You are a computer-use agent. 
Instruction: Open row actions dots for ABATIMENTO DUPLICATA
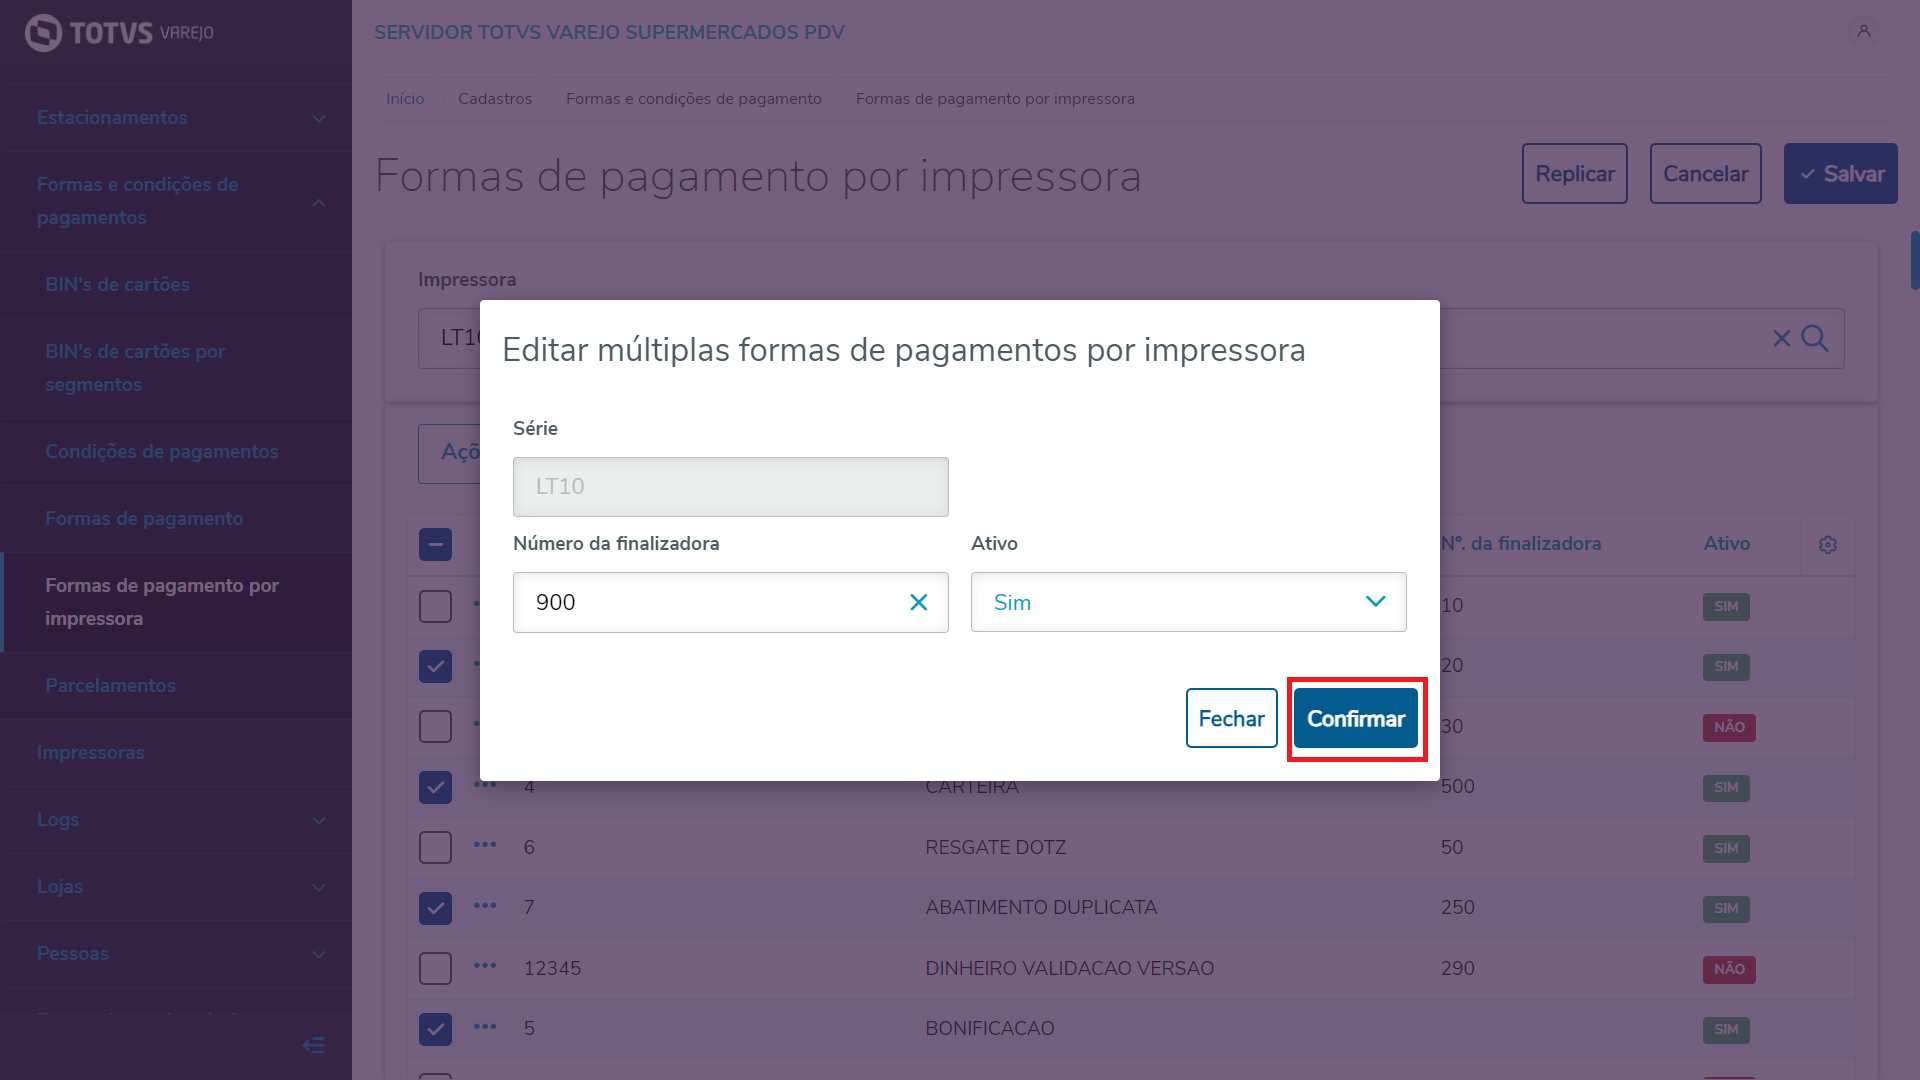point(485,906)
